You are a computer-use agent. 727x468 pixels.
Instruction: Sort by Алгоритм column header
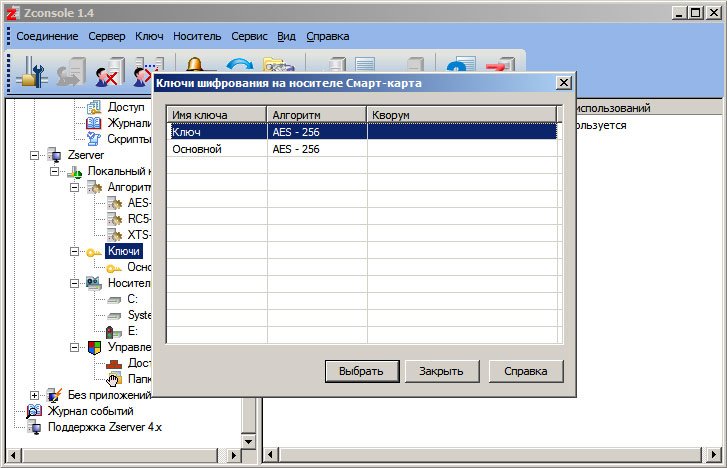[317, 115]
